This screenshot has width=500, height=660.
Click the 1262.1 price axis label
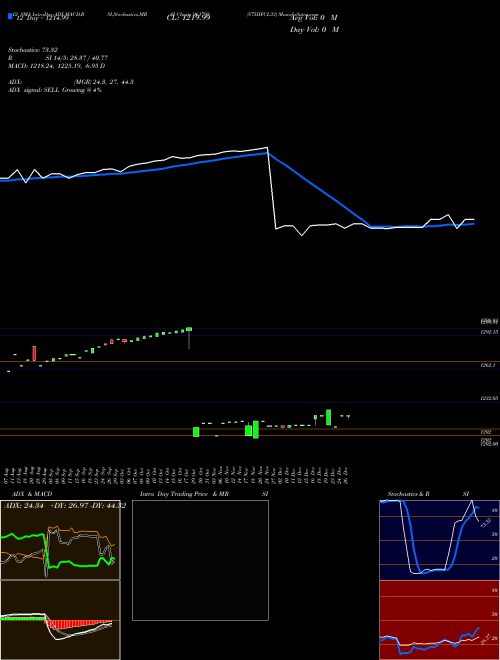(x=488, y=365)
